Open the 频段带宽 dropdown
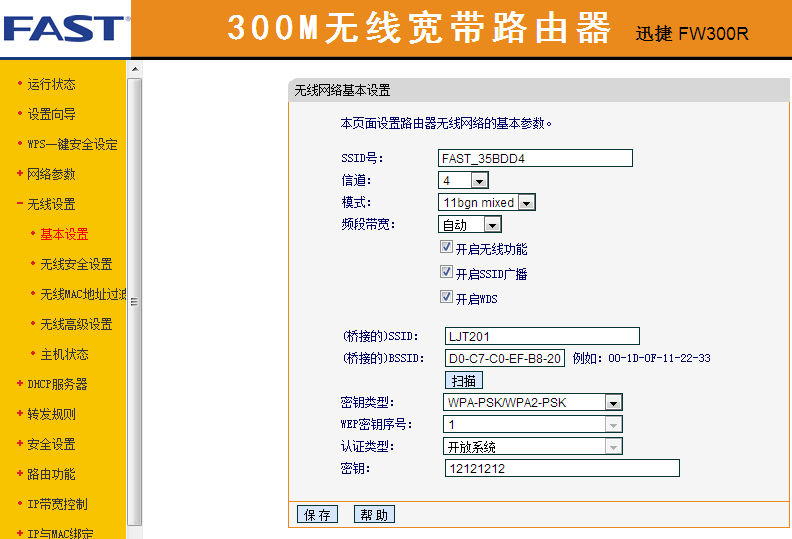This screenshot has height=539, width=792. pyautogui.click(x=470, y=224)
